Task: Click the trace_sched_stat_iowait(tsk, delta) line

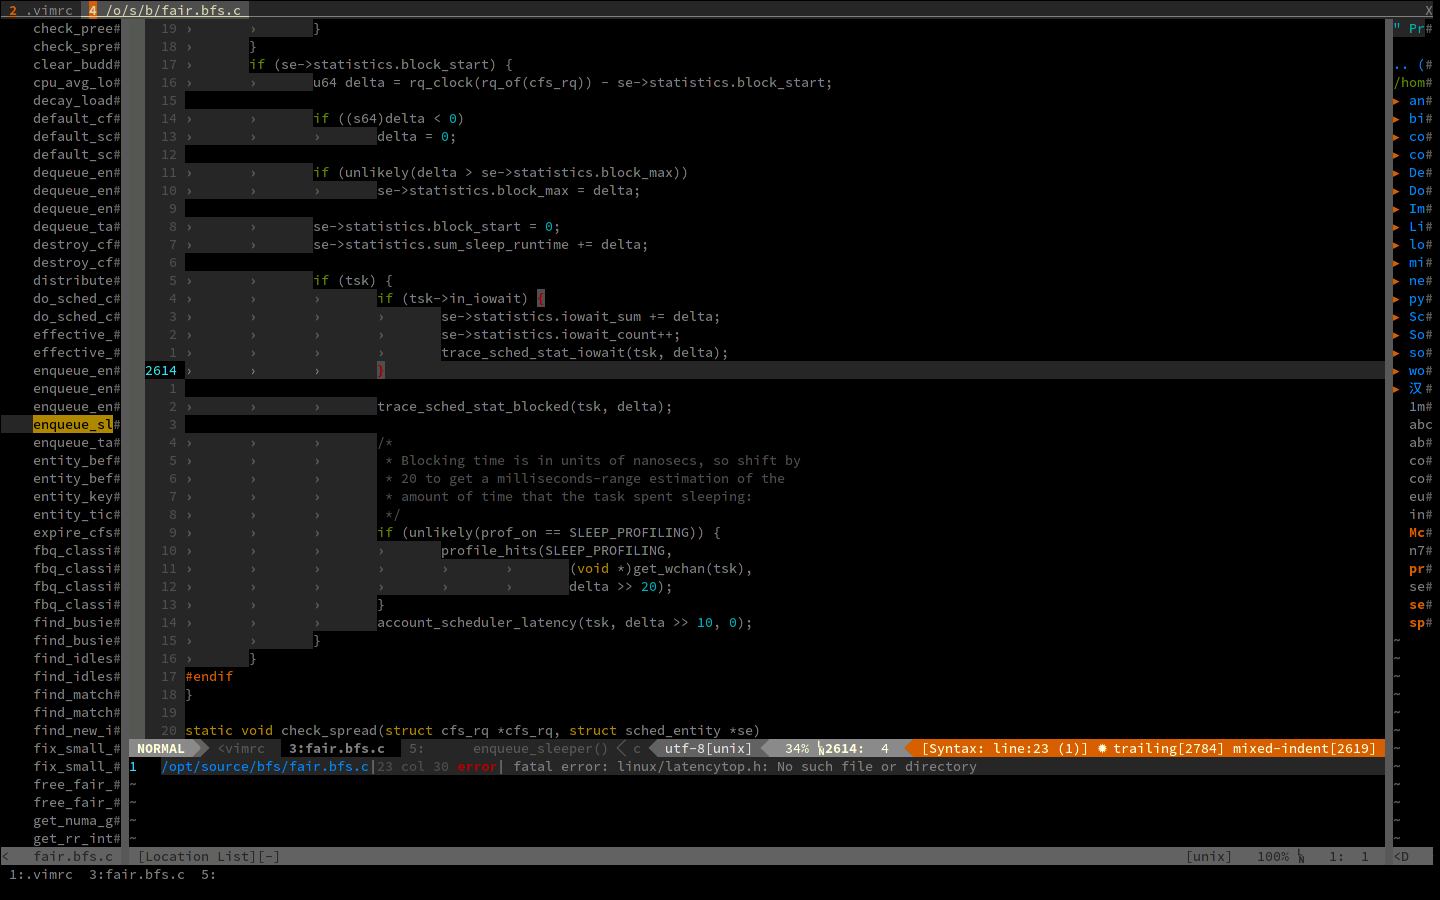Action: click(585, 353)
